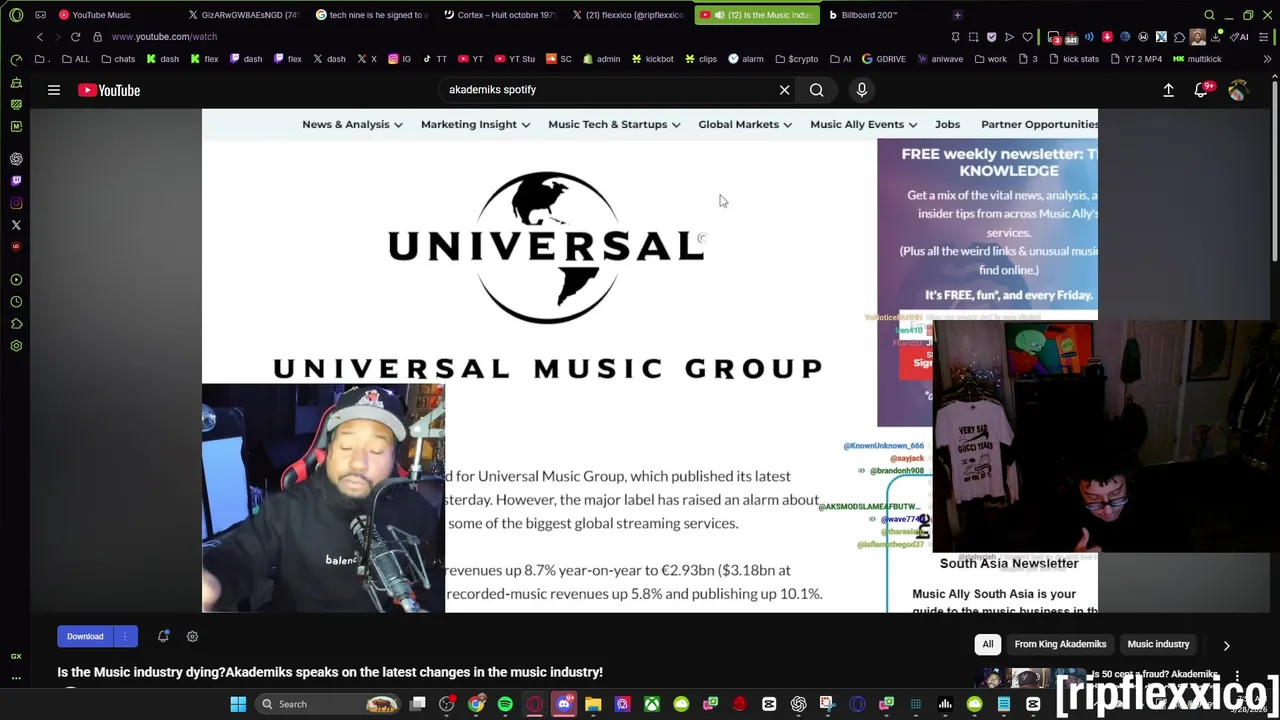
Task: Open the Windows Start menu
Action: [238, 704]
